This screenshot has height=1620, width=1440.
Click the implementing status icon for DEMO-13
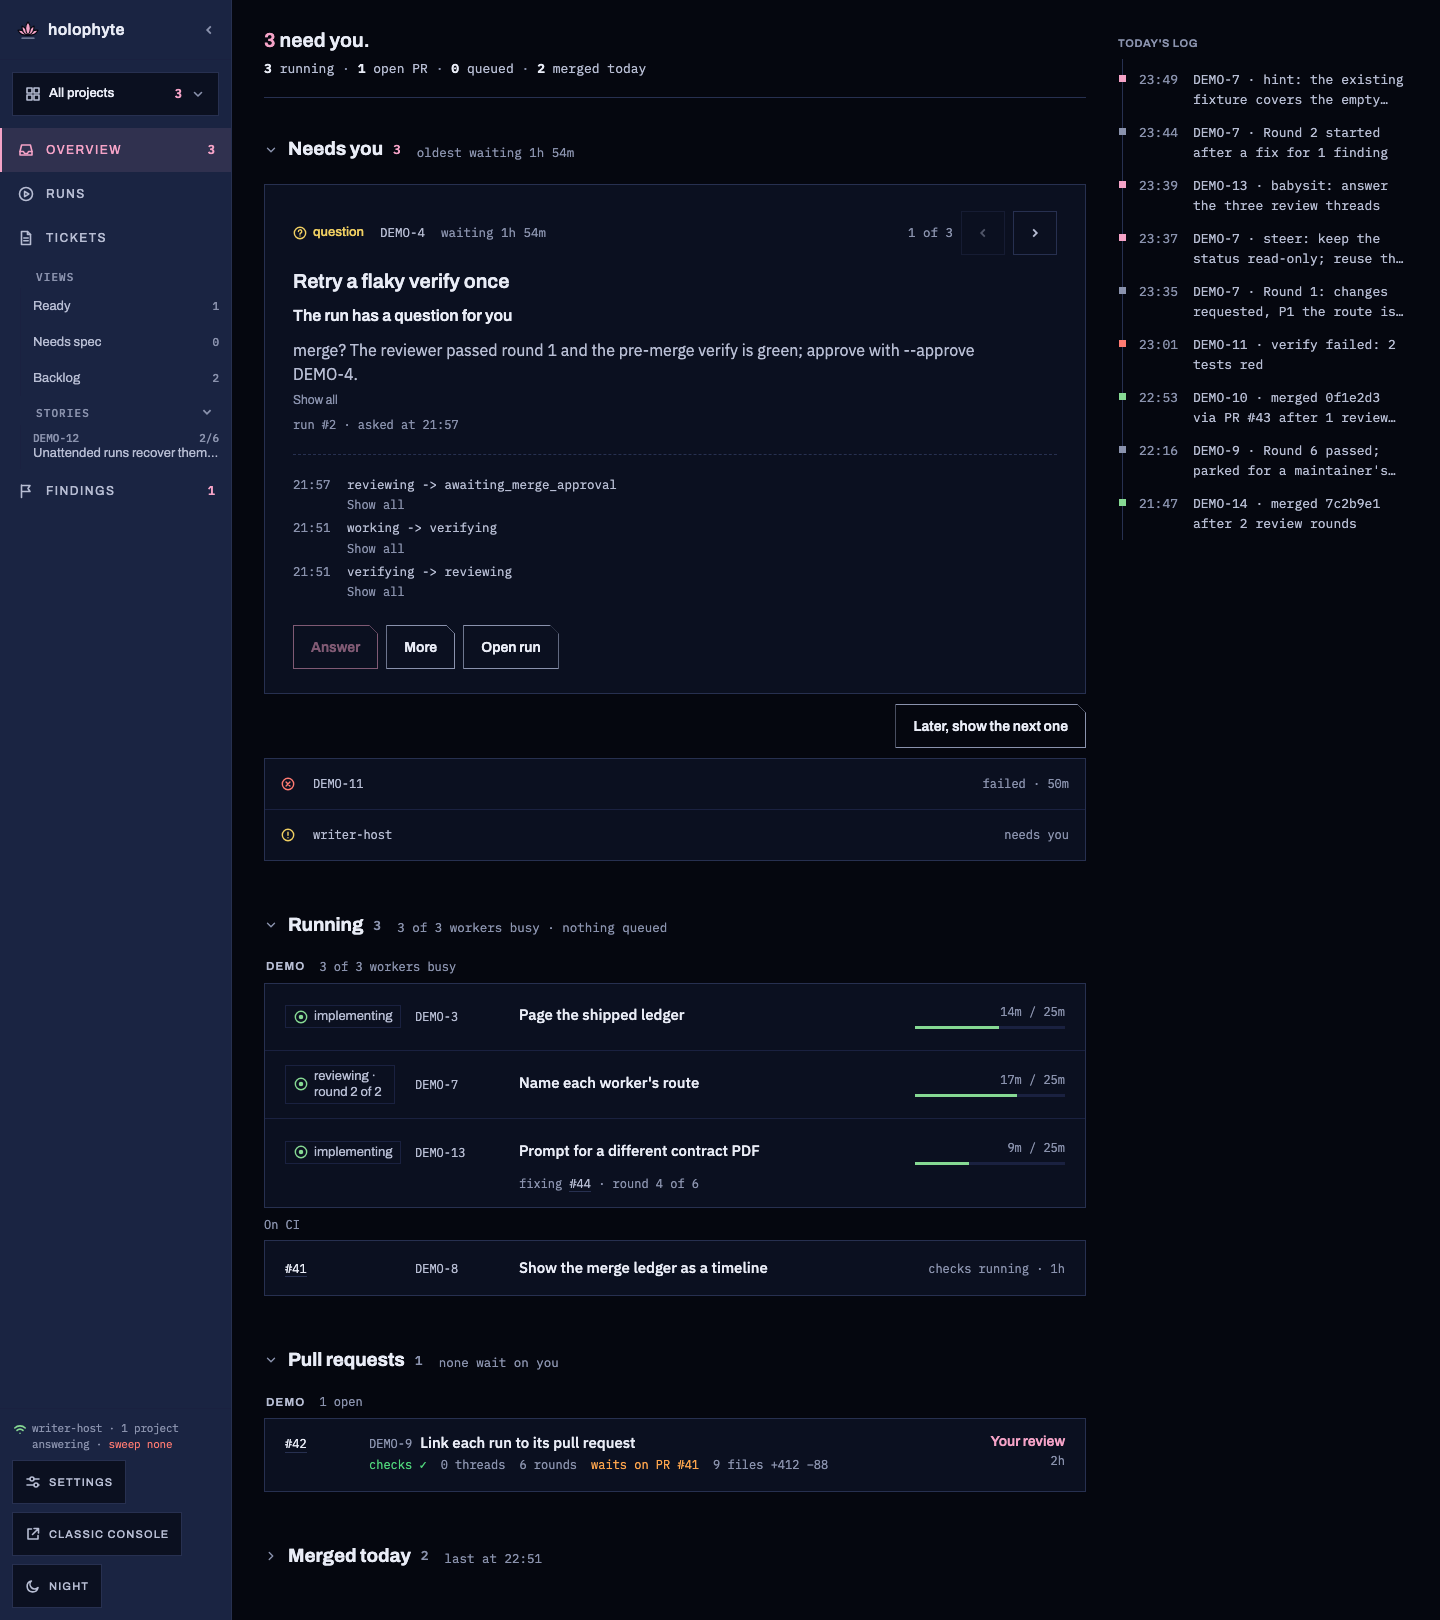click(301, 1153)
